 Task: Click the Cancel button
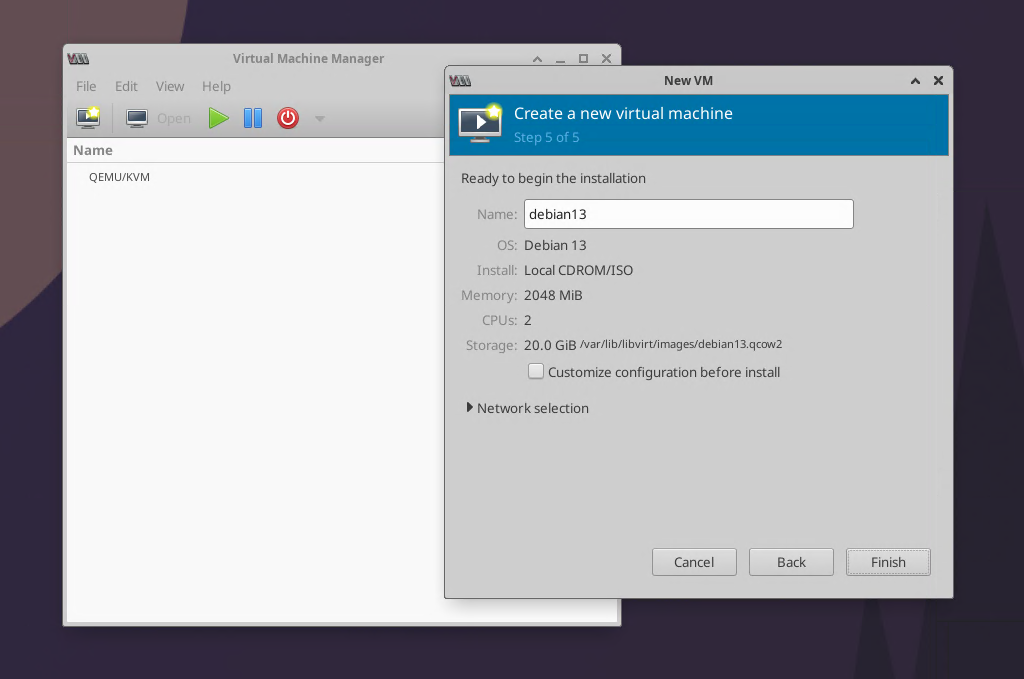point(694,562)
